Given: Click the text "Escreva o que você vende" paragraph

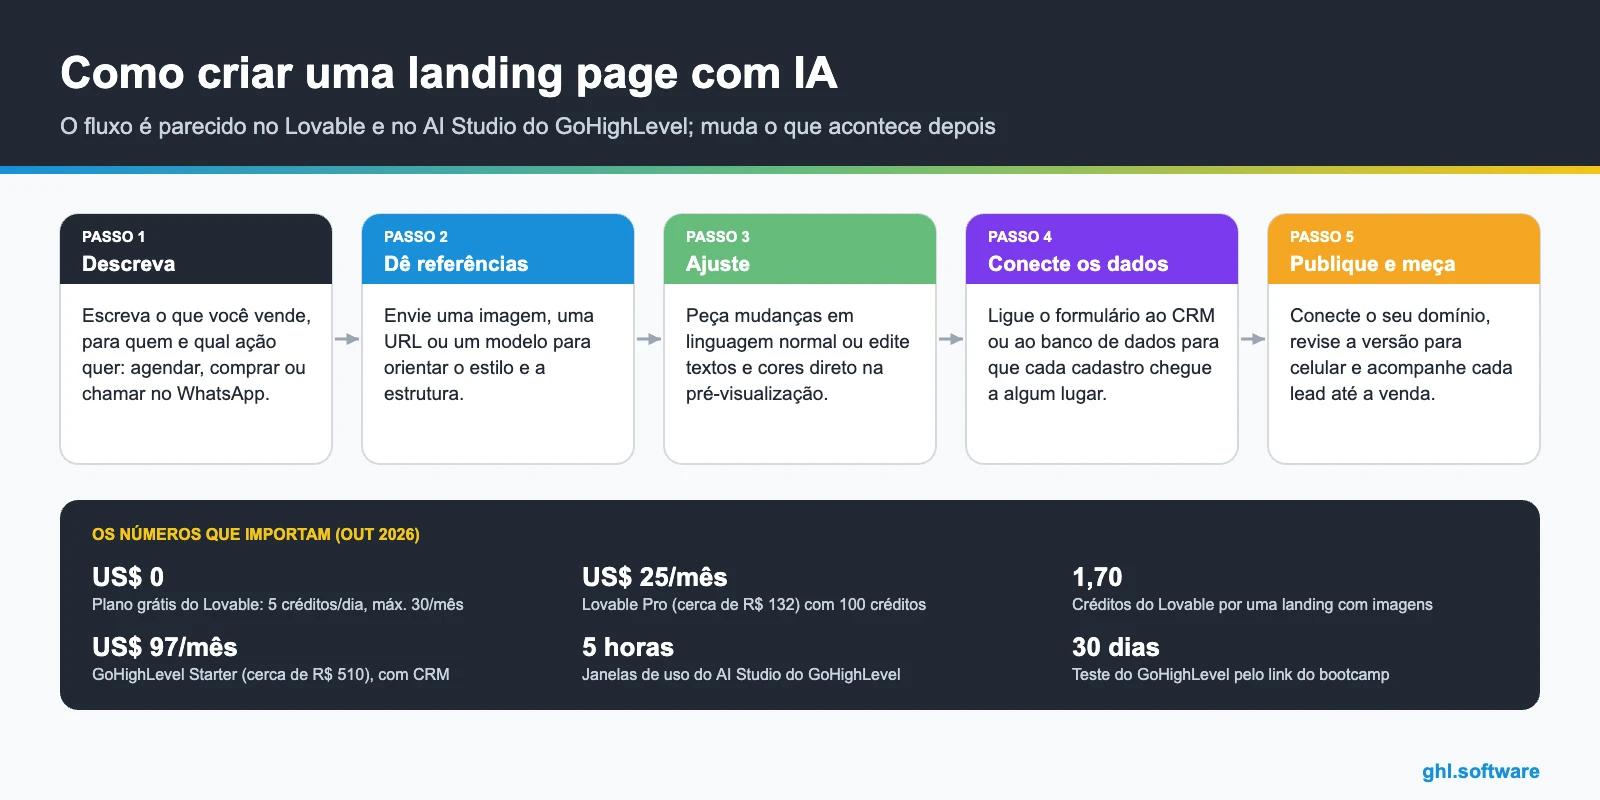Looking at the screenshot, I should point(197,354).
